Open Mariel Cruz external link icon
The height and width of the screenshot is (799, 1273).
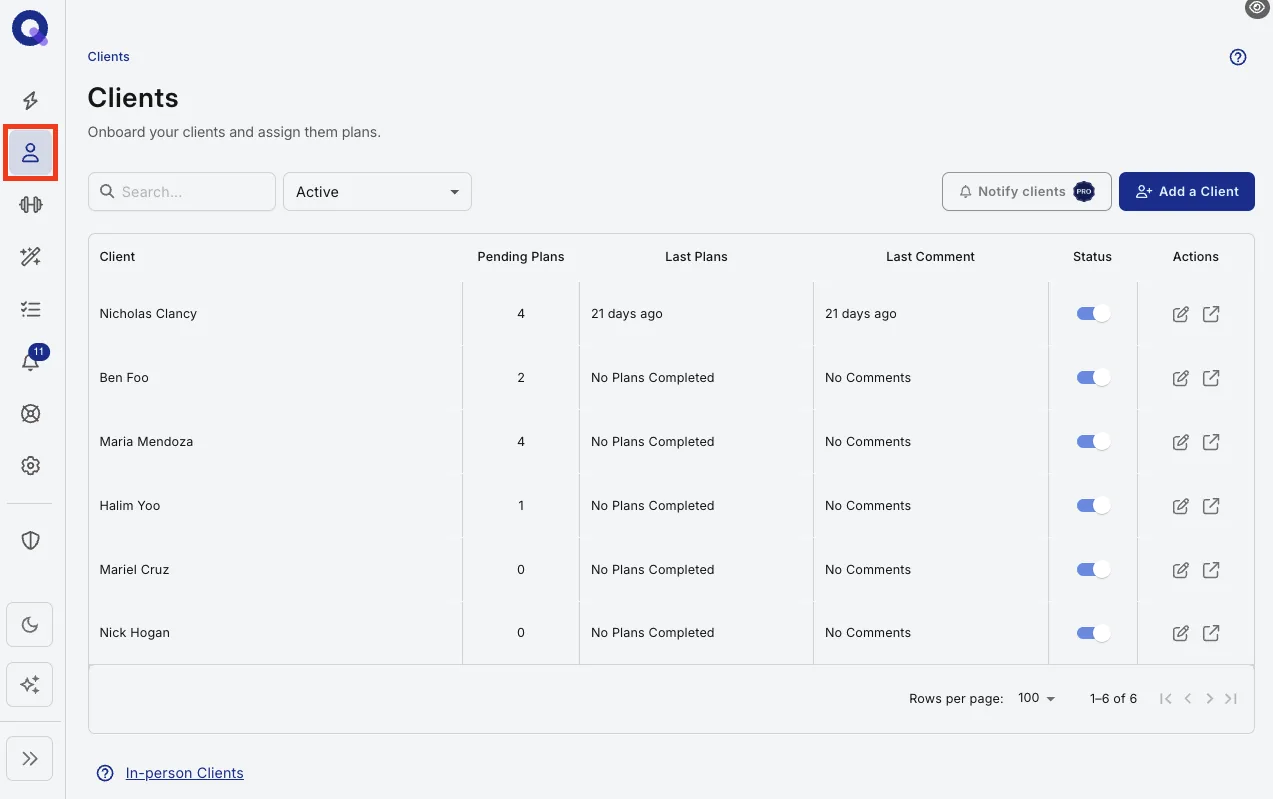coord(1211,570)
